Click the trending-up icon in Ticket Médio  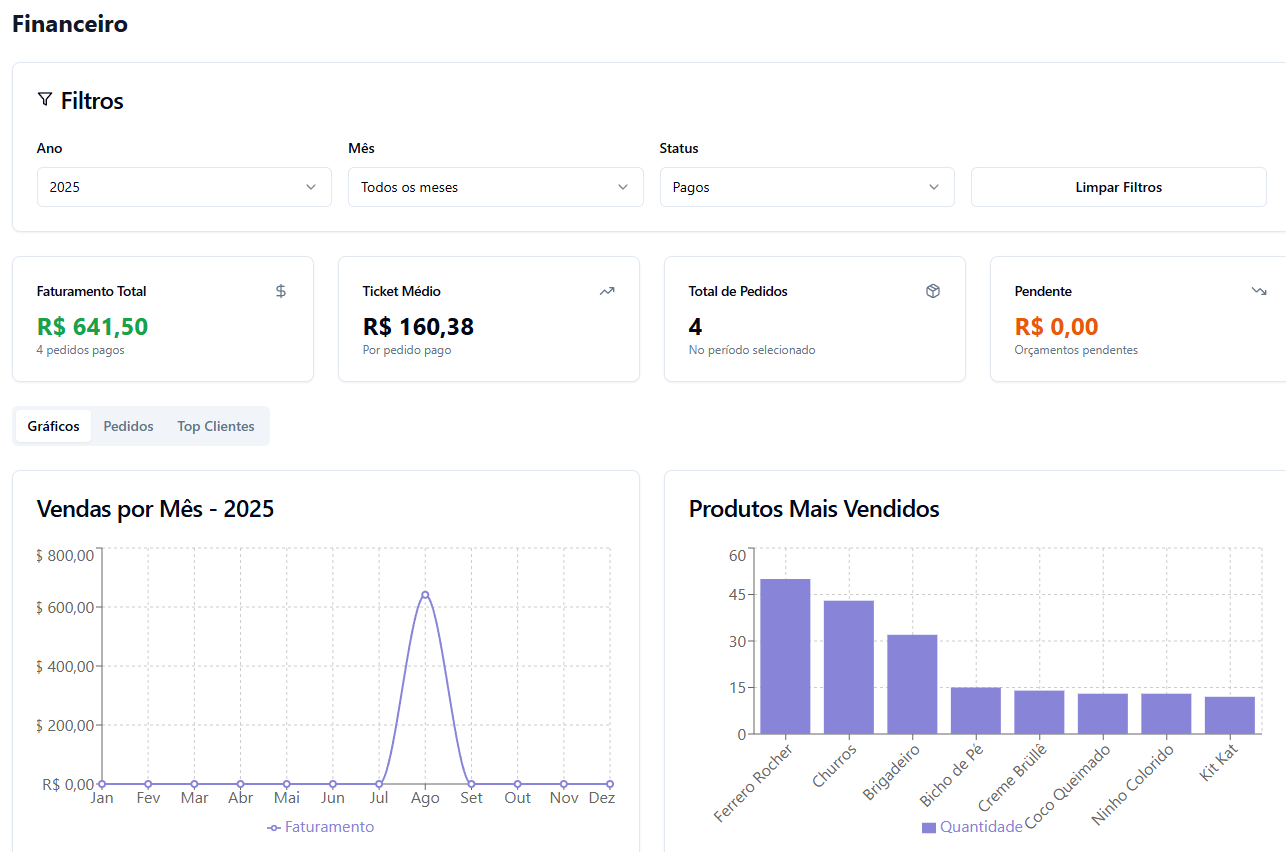click(607, 291)
